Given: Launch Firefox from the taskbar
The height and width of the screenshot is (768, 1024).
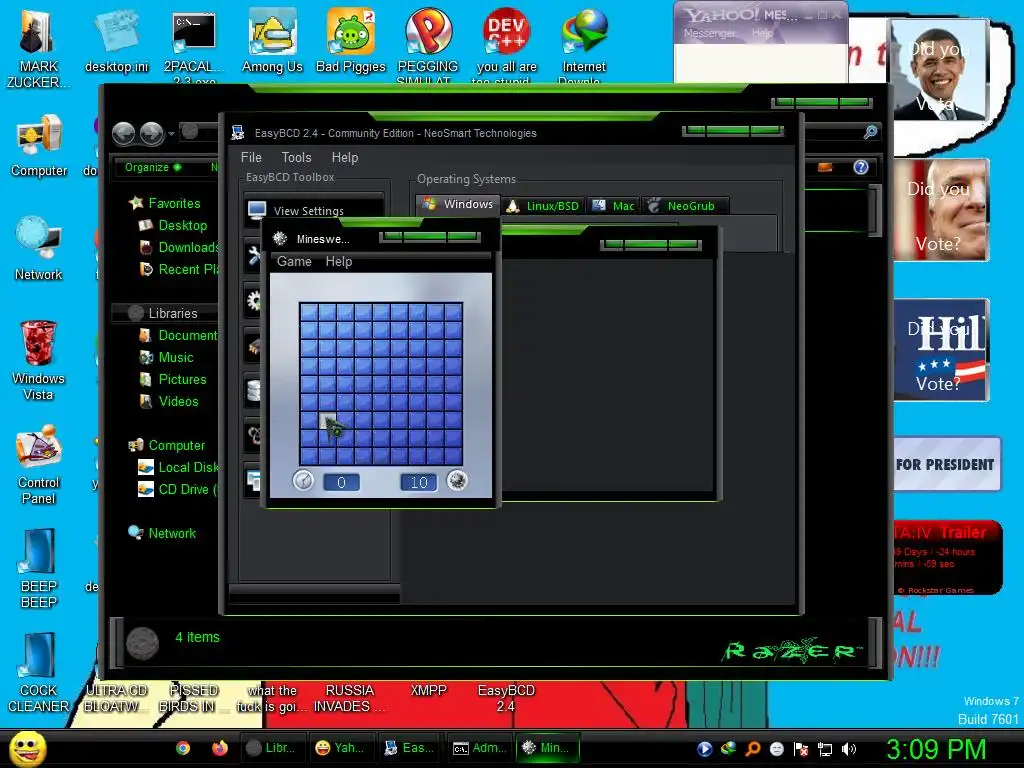Looking at the screenshot, I should 220,748.
